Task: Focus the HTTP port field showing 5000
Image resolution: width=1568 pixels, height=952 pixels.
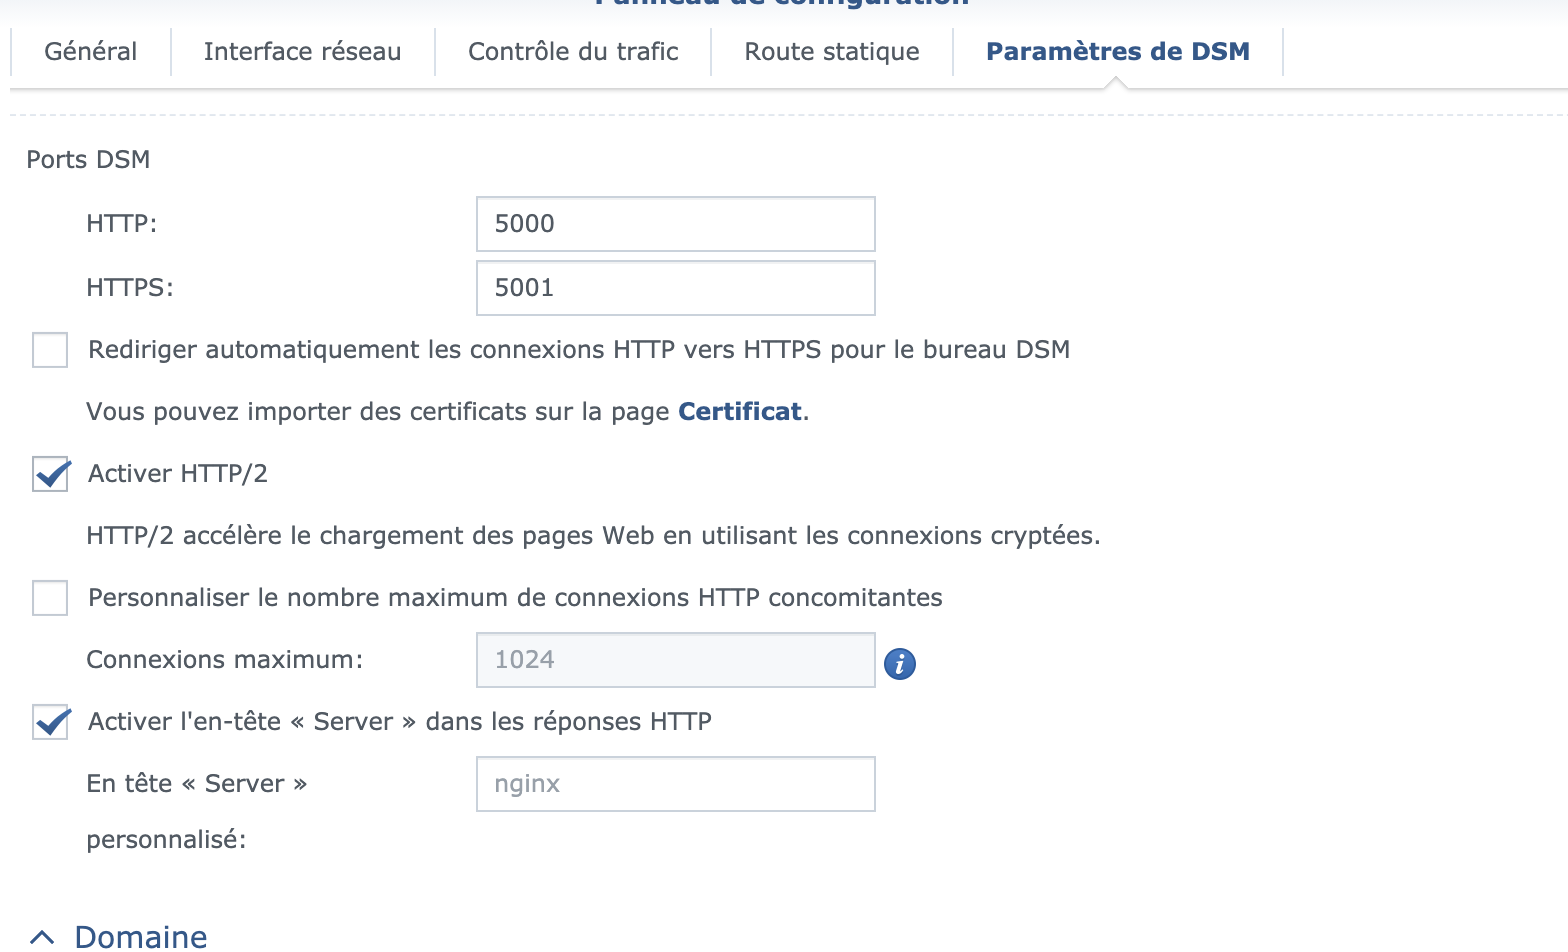Action: (x=675, y=224)
